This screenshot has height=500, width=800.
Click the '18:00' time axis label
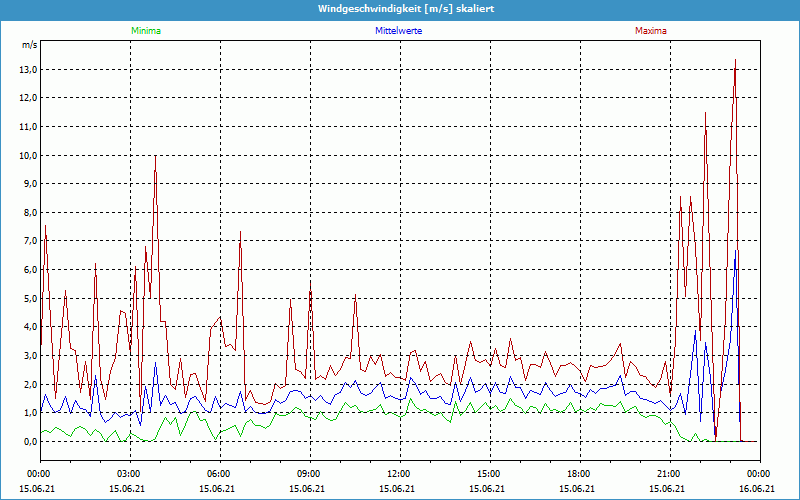click(580, 474)
